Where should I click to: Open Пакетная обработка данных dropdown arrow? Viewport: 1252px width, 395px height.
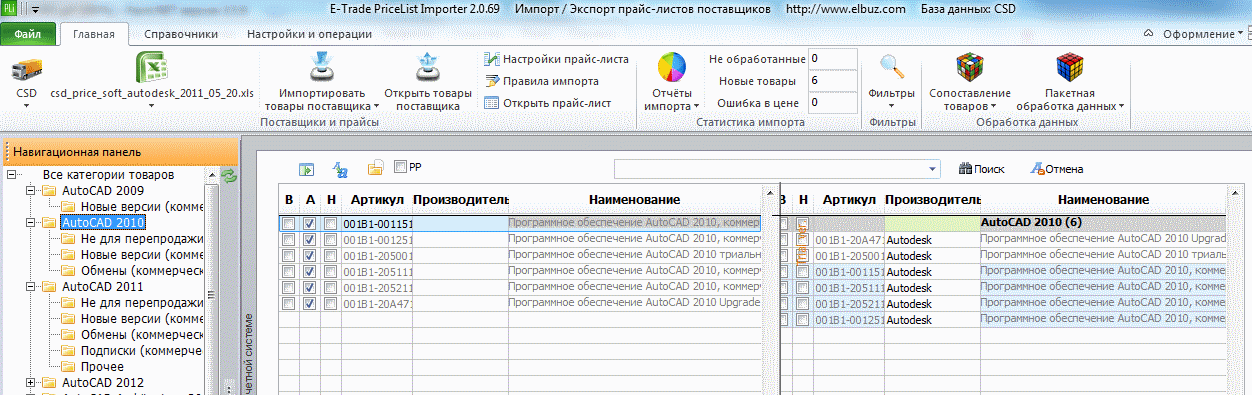1122,105
